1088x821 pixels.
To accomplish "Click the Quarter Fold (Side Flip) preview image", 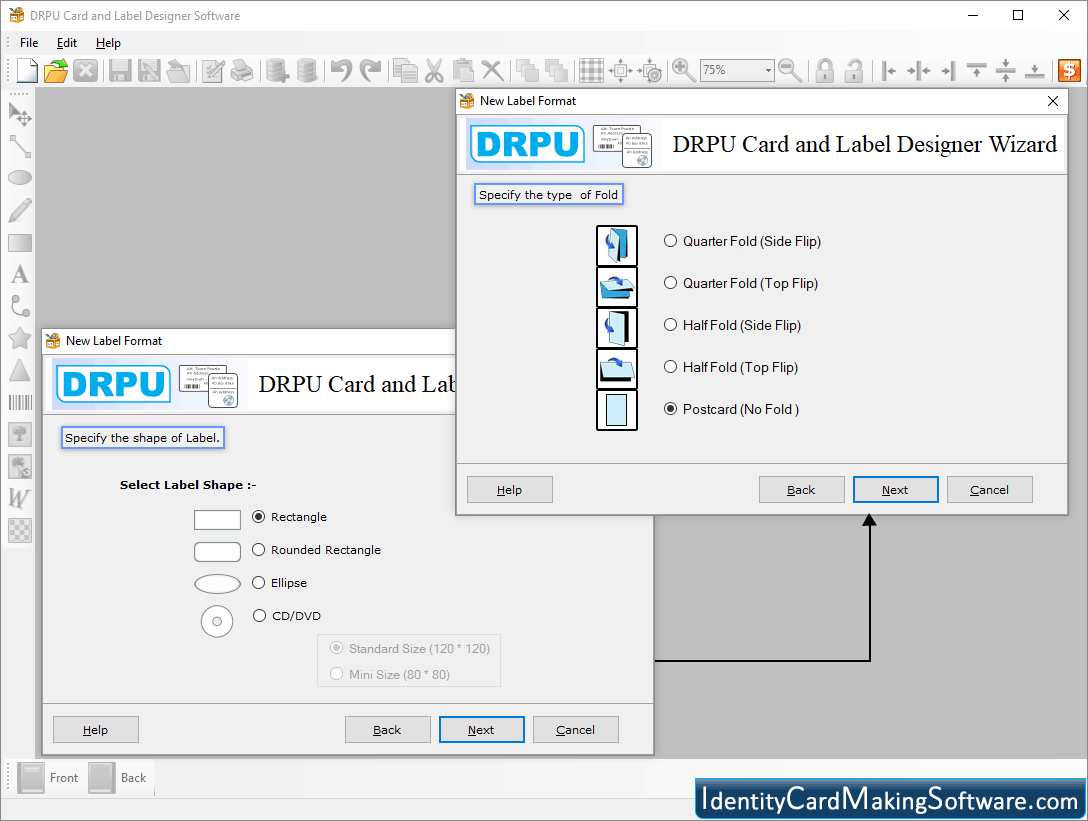I will [x=617, y=245].
